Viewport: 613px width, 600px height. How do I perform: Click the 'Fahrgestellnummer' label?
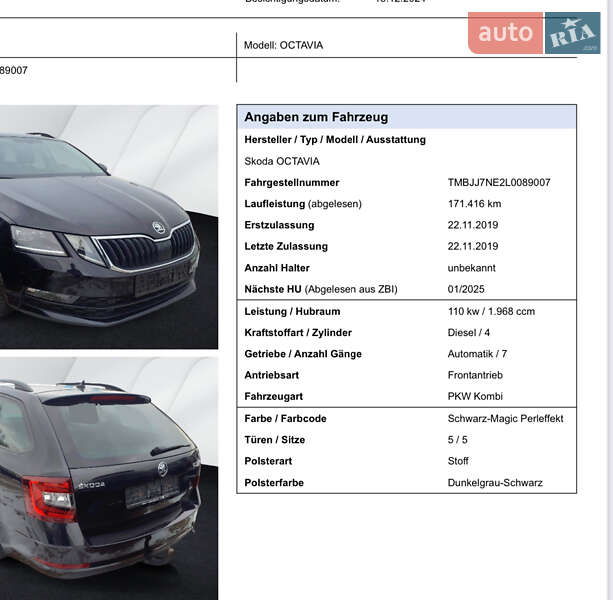[292, 183]
